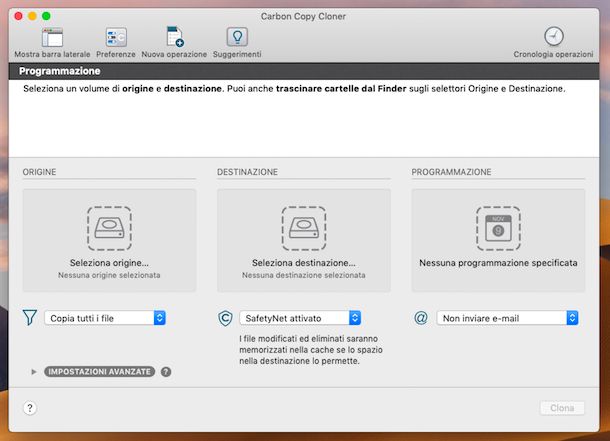This screenshot has width=610, height=441.
Task: Click the Impostazioni avanzate button
Action: pos(100,372)
